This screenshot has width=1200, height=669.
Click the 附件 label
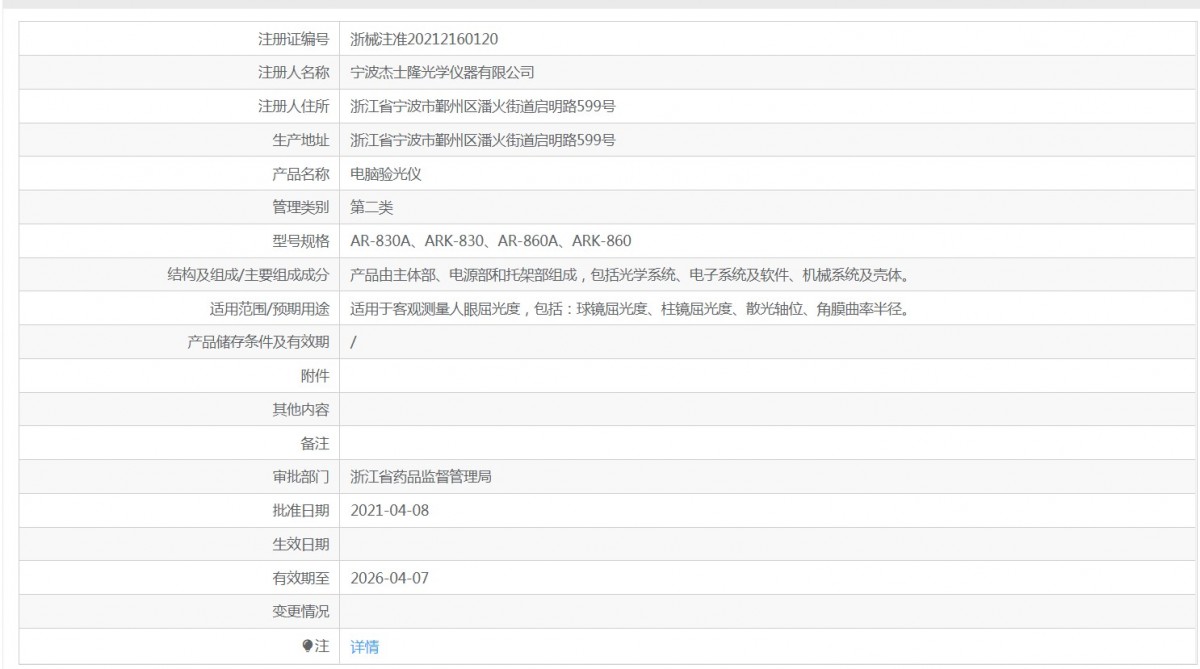coord(315,376)
